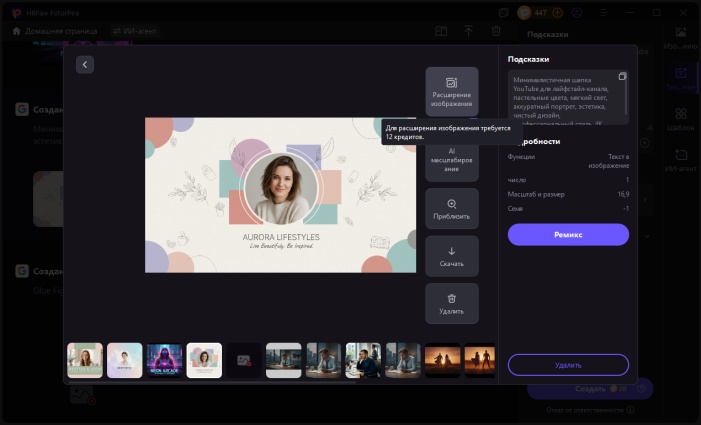Open the failed image placeholder thumbnail
The height and width of the screenshot is (425, 701).
(243, 360)
